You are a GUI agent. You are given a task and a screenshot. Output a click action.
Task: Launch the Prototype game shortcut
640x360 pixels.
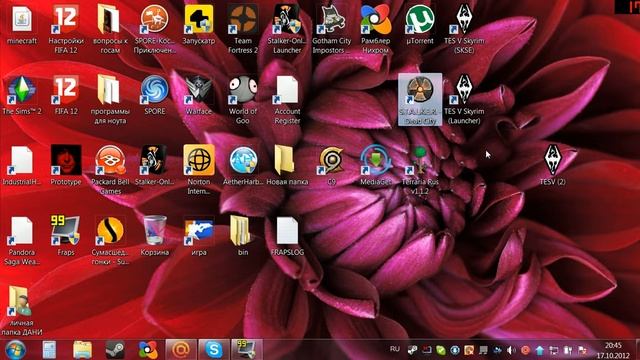point(66,166)
